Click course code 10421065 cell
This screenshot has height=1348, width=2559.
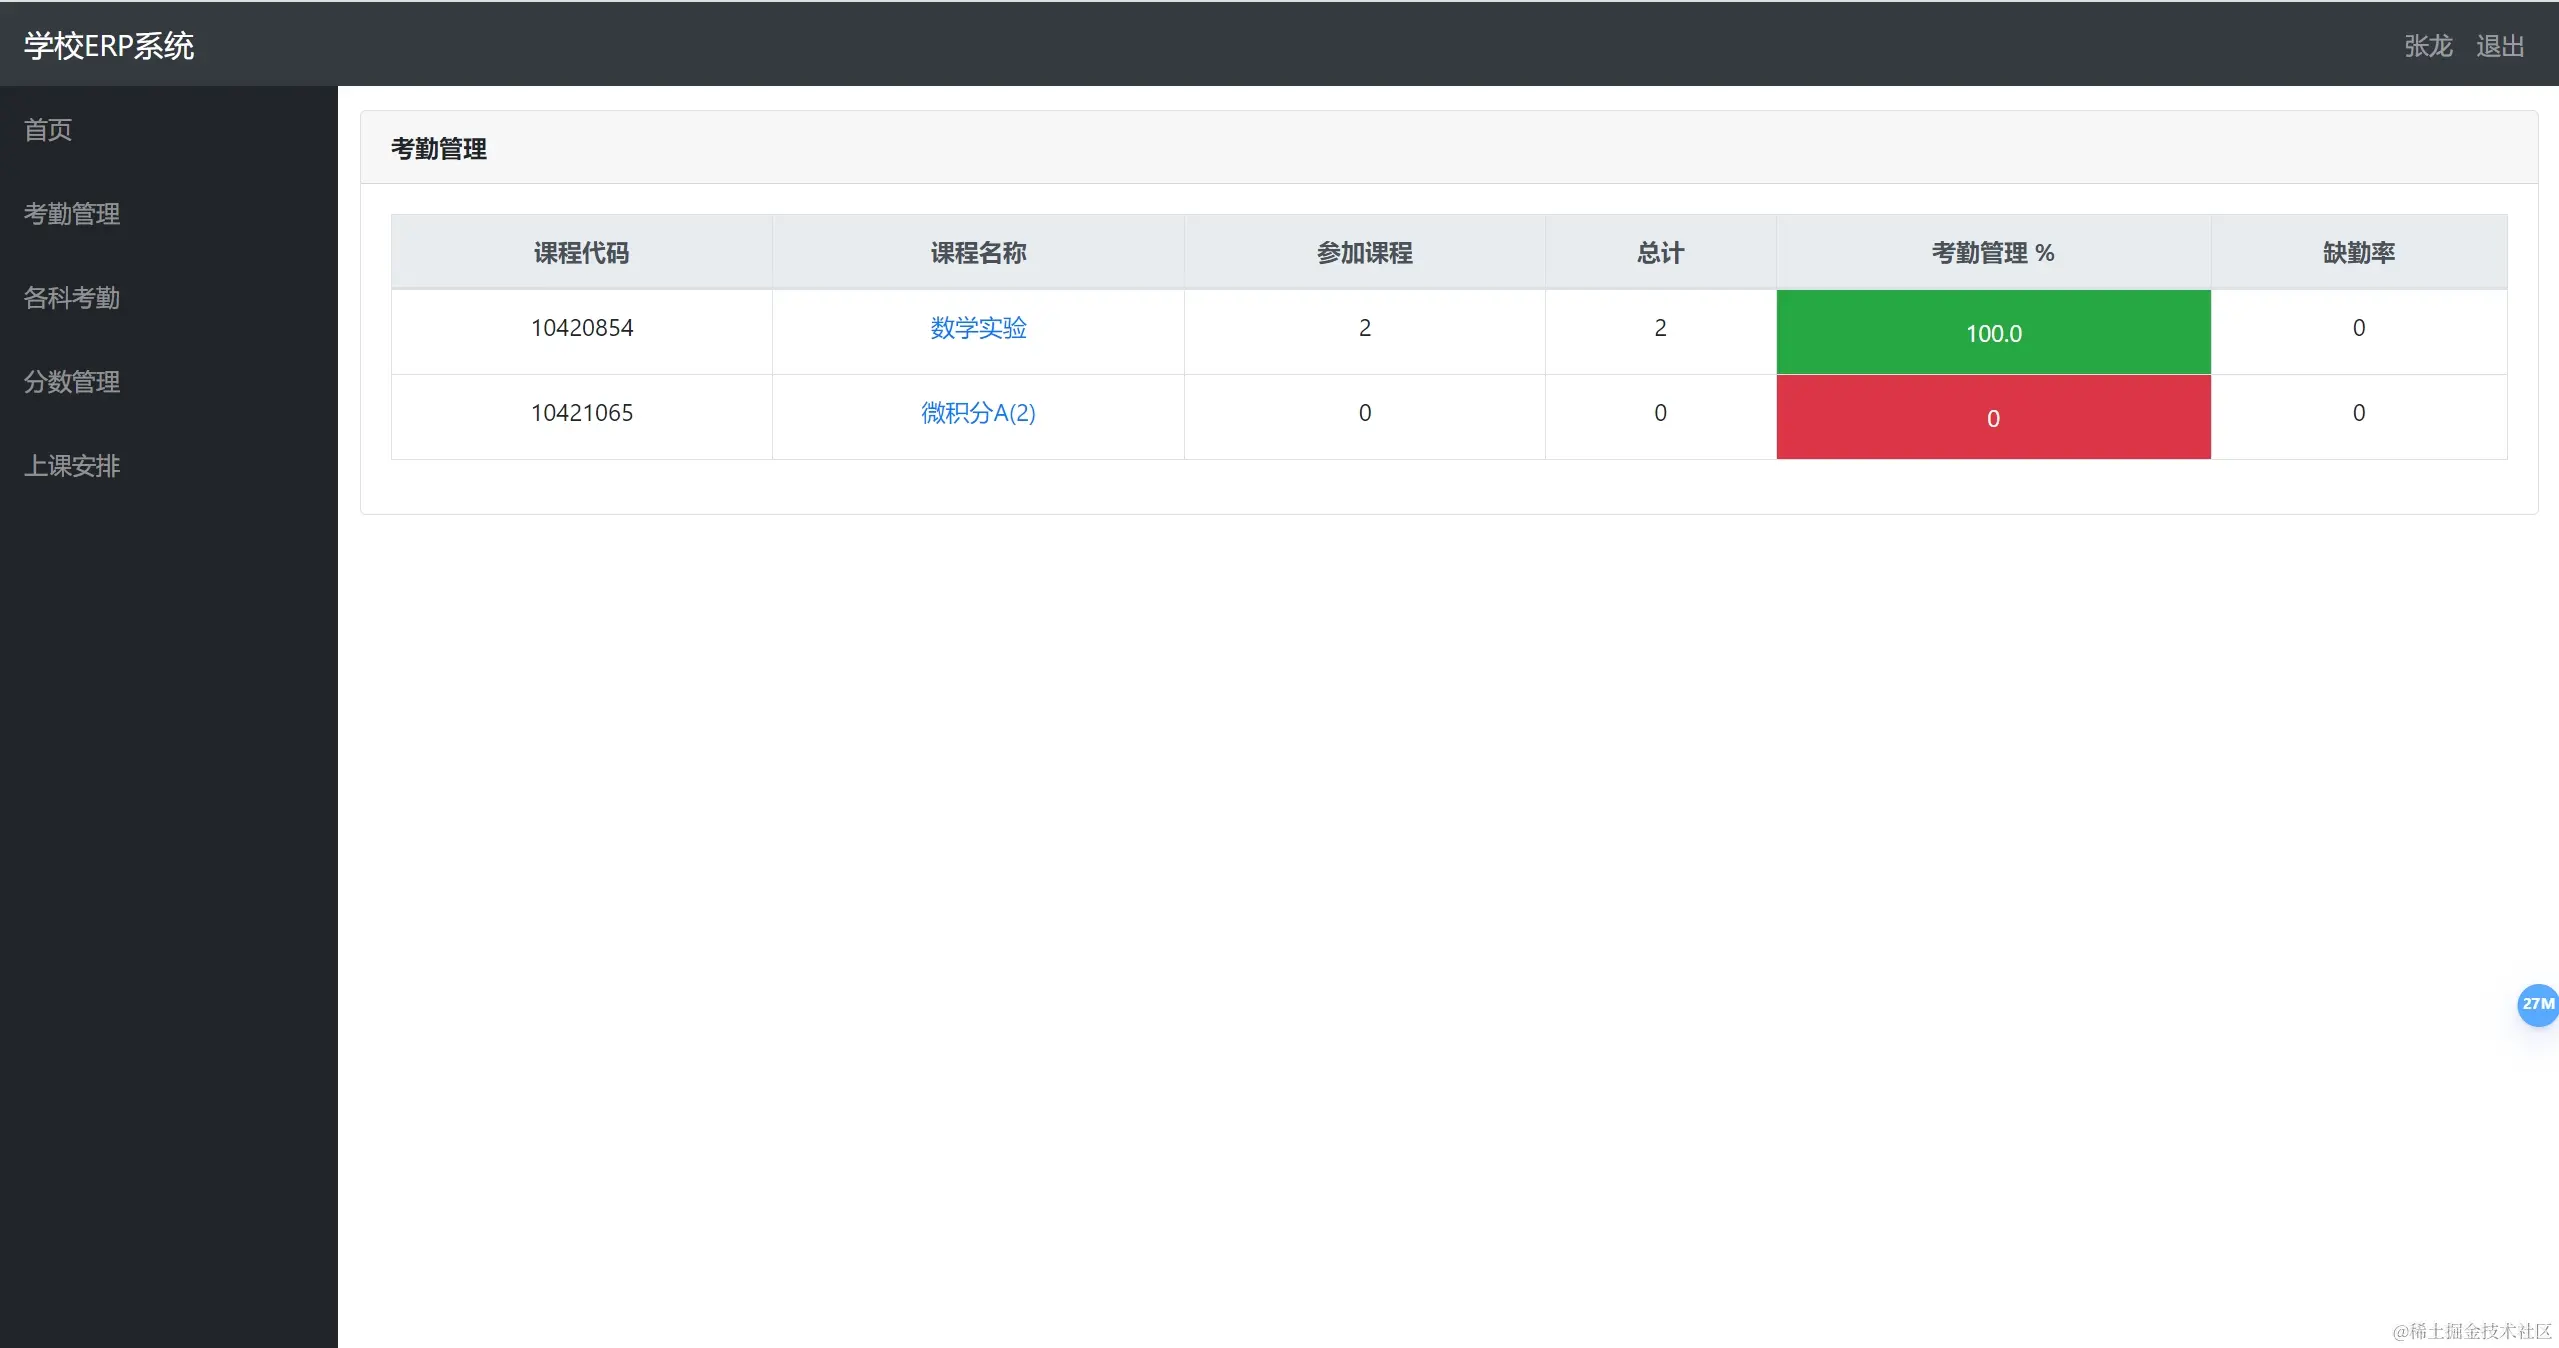click(582, 413)
